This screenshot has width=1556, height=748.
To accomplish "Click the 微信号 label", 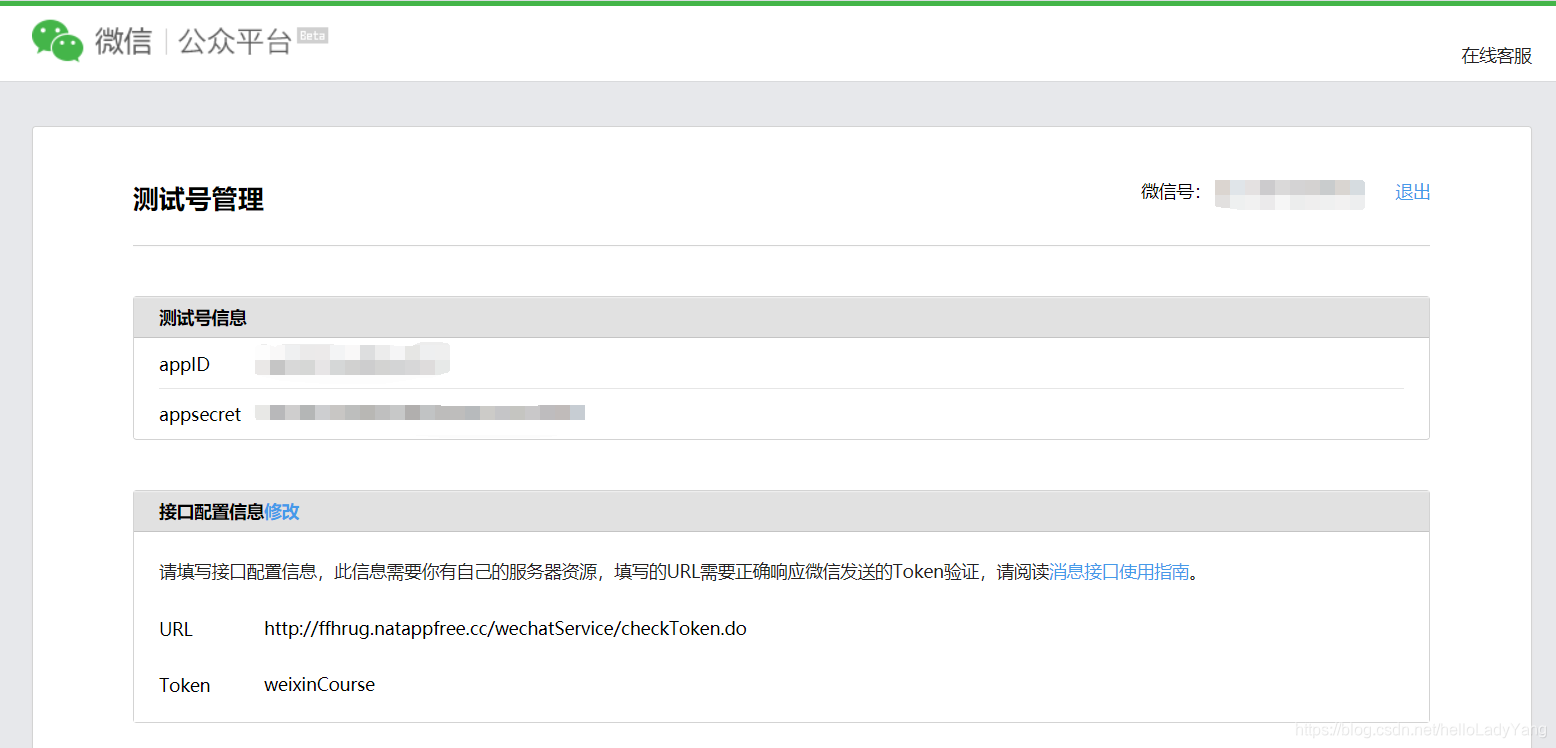I will click(1171, 192).
